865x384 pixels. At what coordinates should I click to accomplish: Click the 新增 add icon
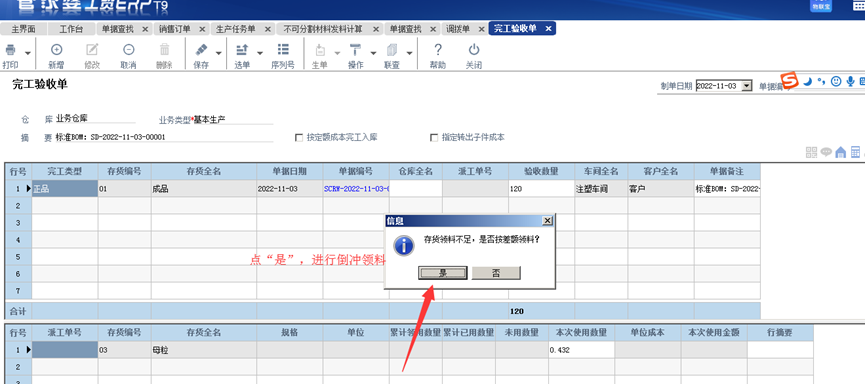click(x=56, y=50)
